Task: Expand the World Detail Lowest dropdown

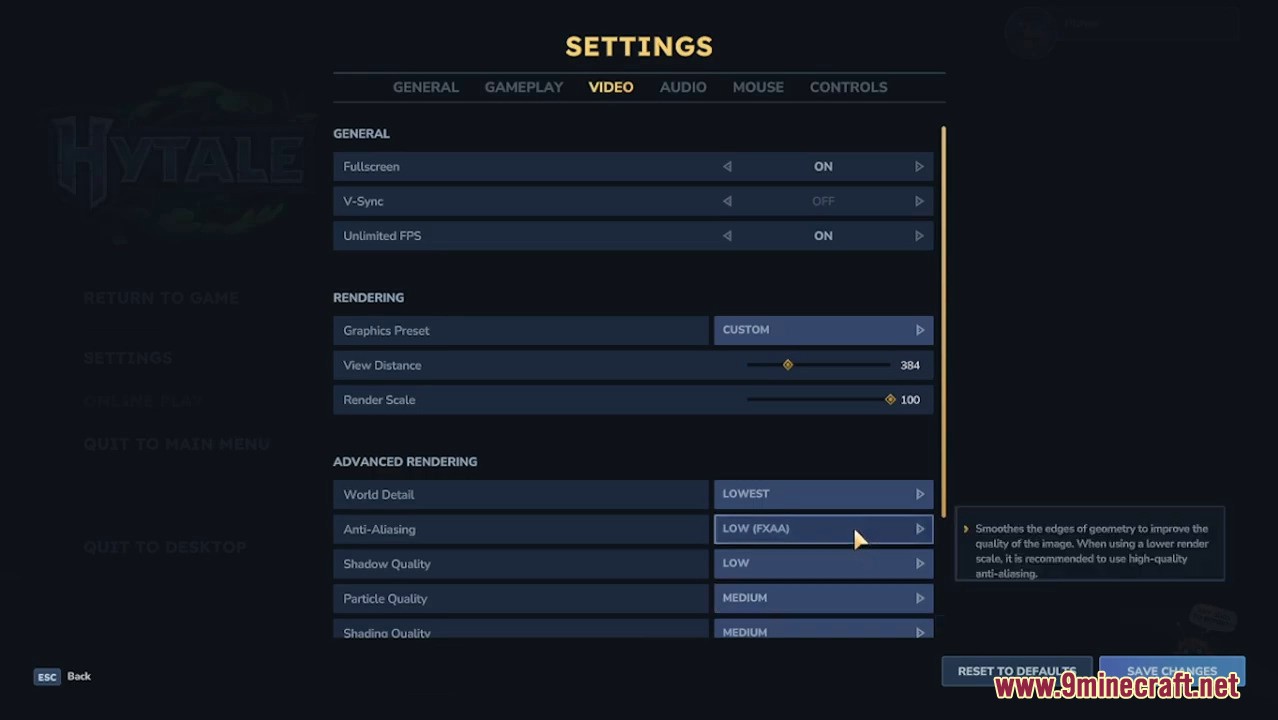Action: click(x=823, y=494)
